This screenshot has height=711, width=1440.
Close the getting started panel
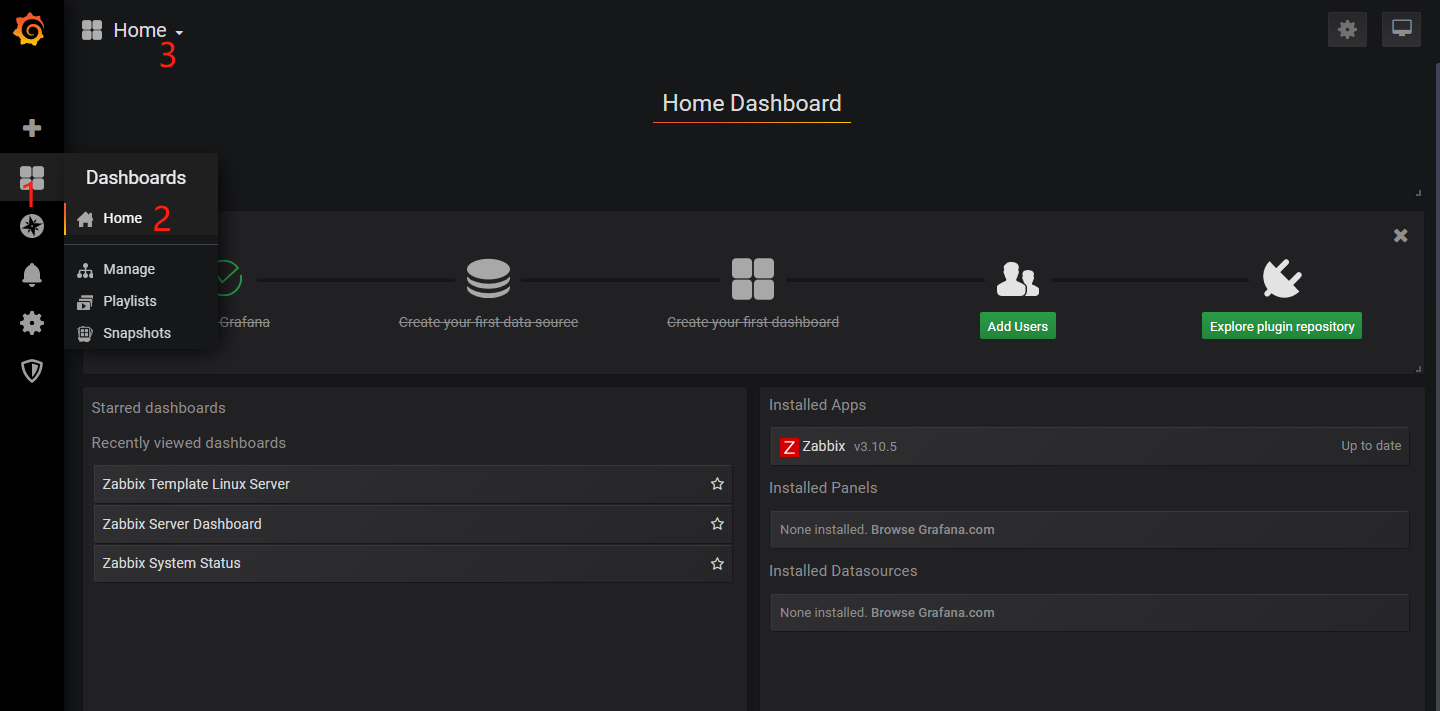click(1400, 236)
